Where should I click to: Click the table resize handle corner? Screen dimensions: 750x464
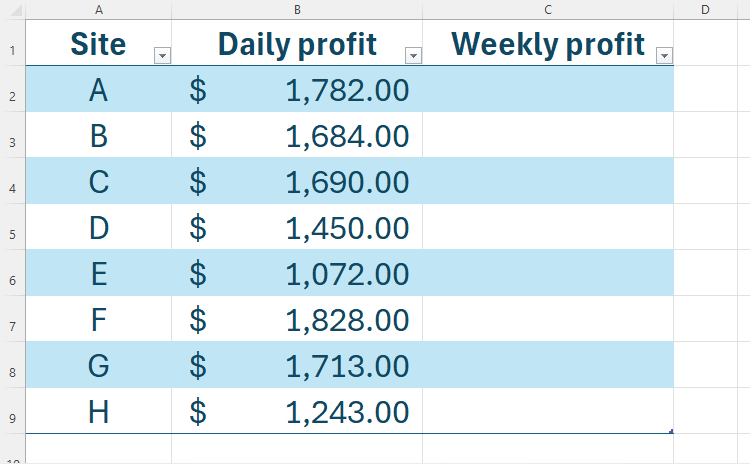click(x=671, y=432)
